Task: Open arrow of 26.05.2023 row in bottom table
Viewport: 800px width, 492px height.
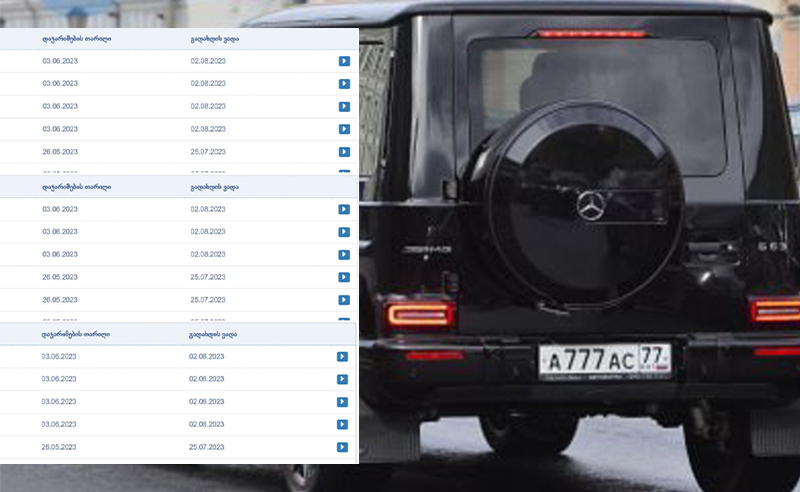Action: tap(342, 448)
